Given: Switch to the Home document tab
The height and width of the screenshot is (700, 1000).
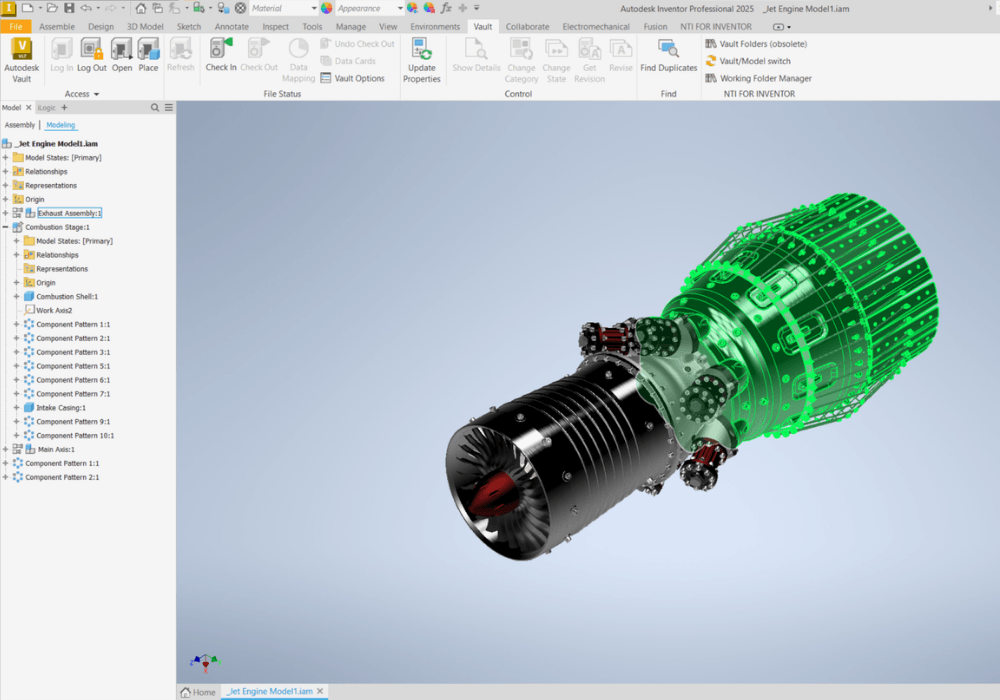Looking at the screenshot, I should [x=198, y=692].
